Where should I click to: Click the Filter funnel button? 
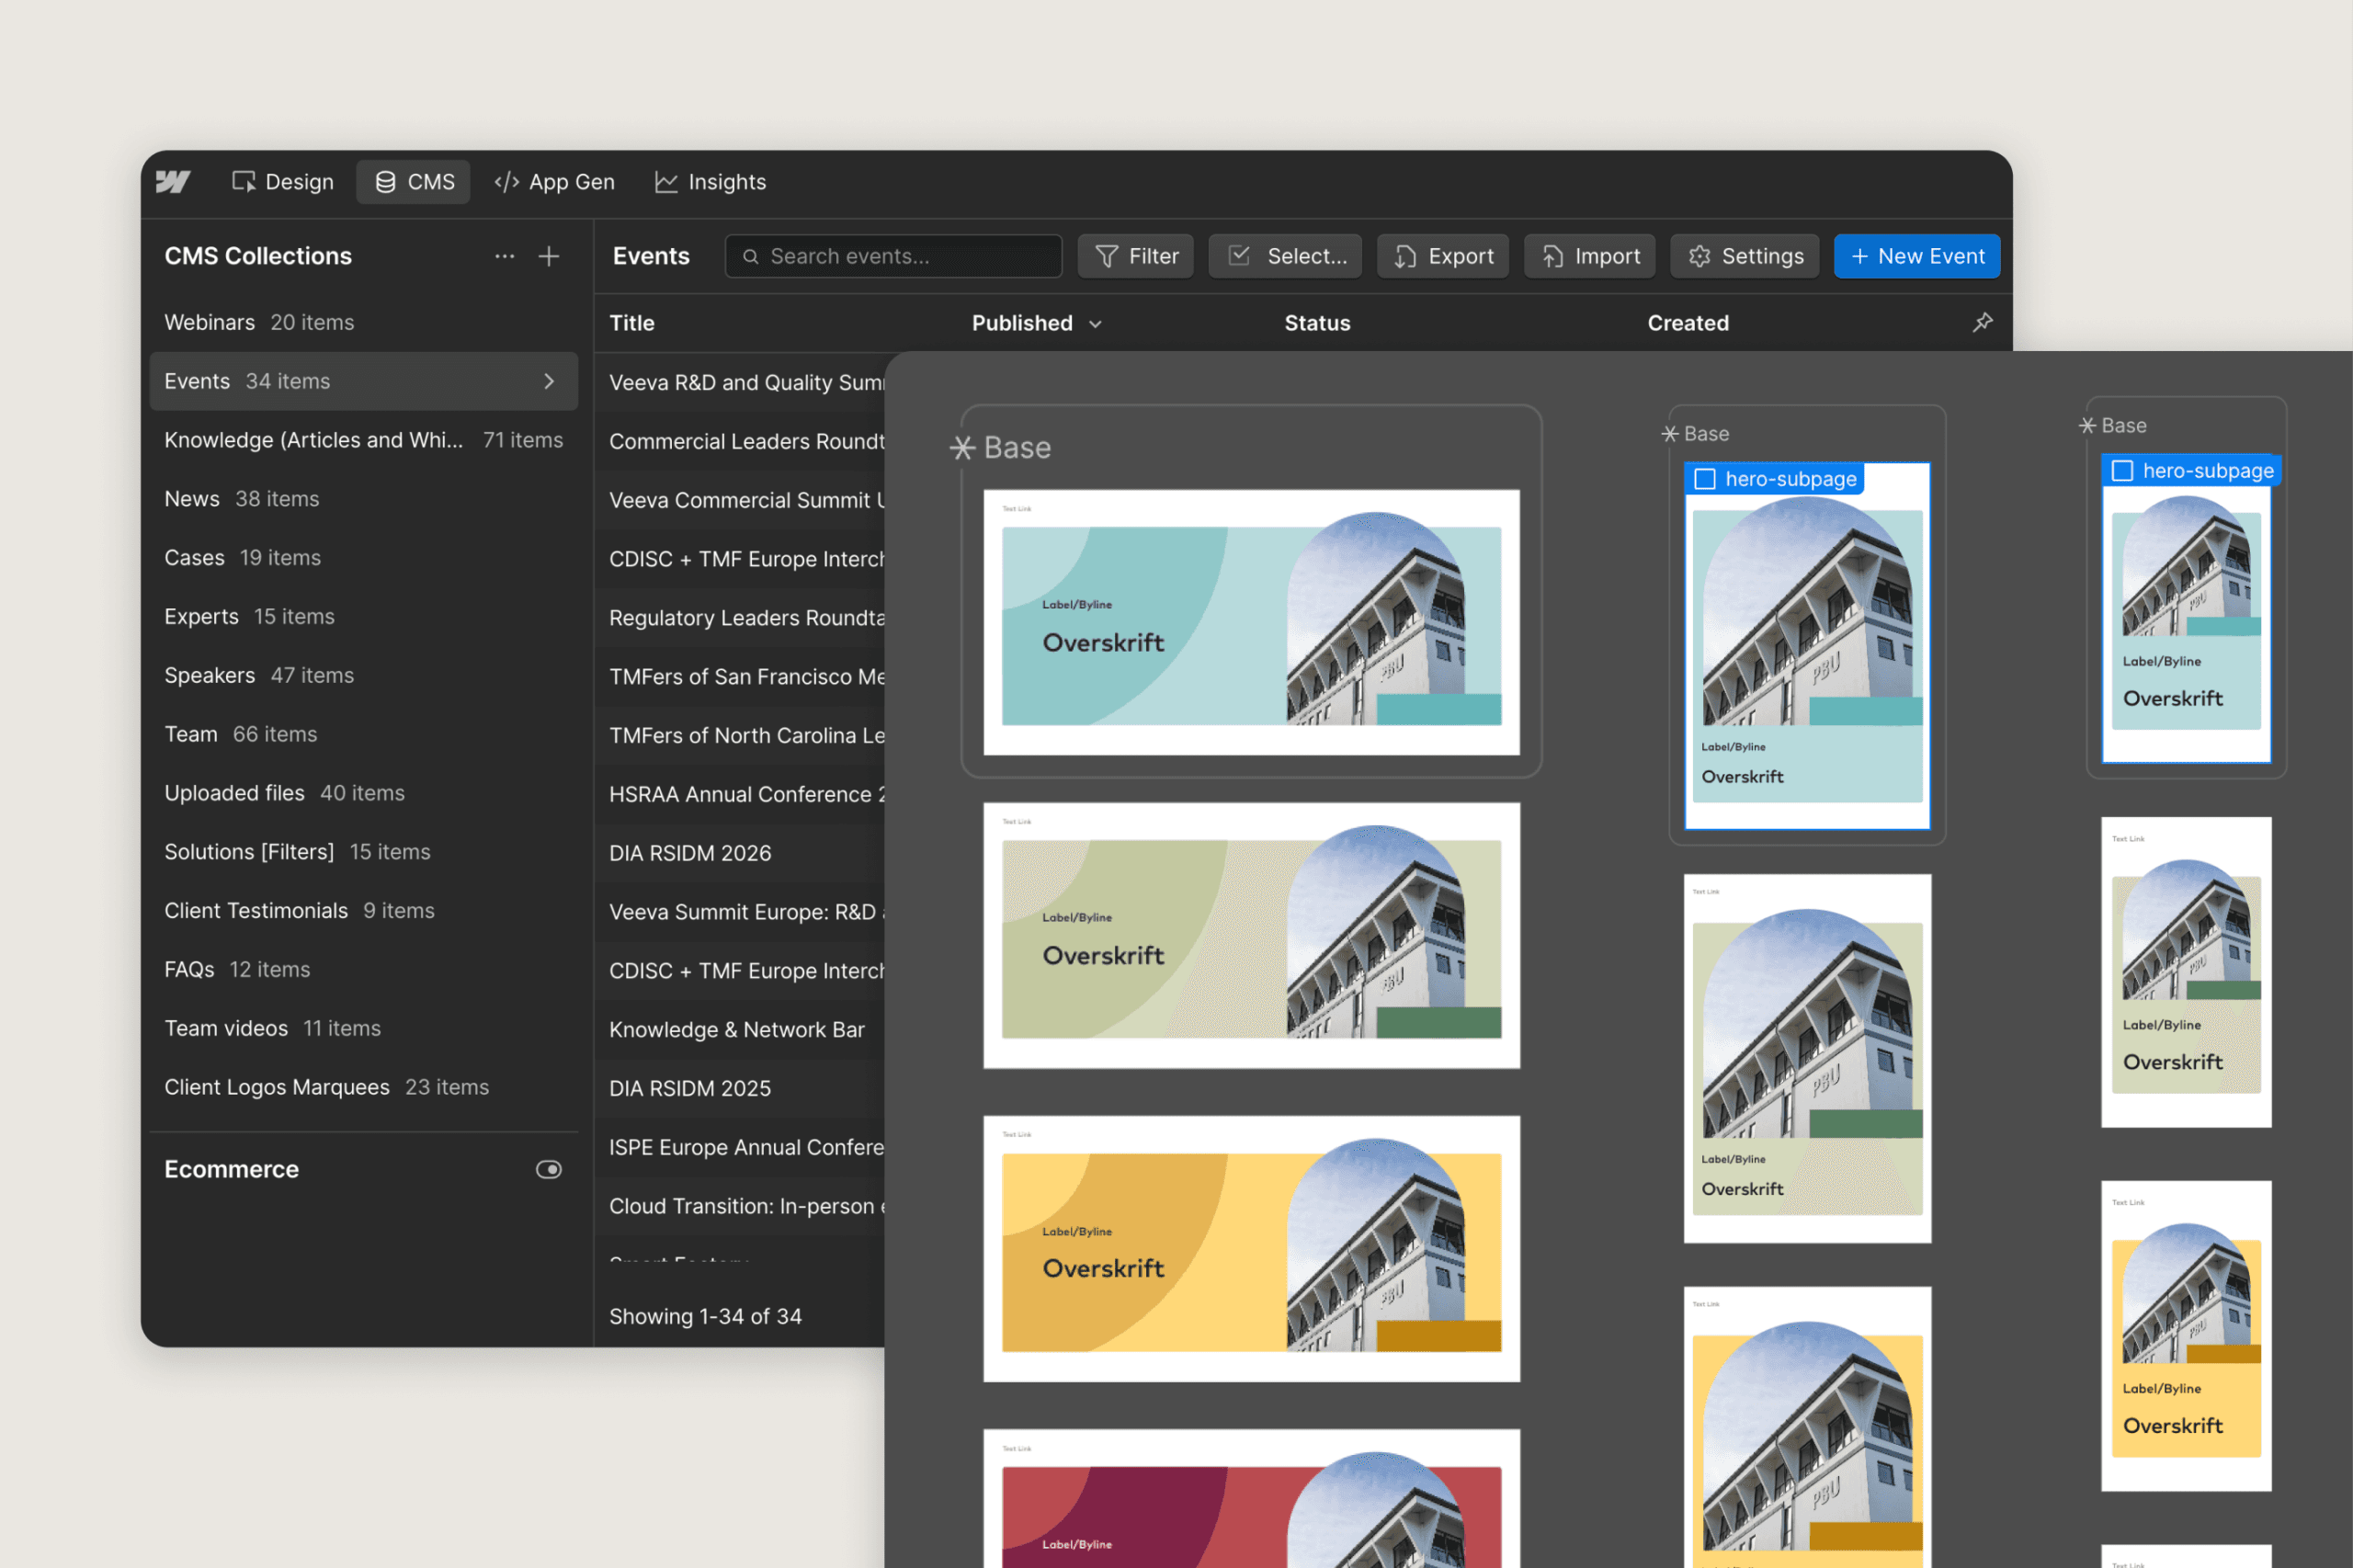click(x=1135, y=256)
